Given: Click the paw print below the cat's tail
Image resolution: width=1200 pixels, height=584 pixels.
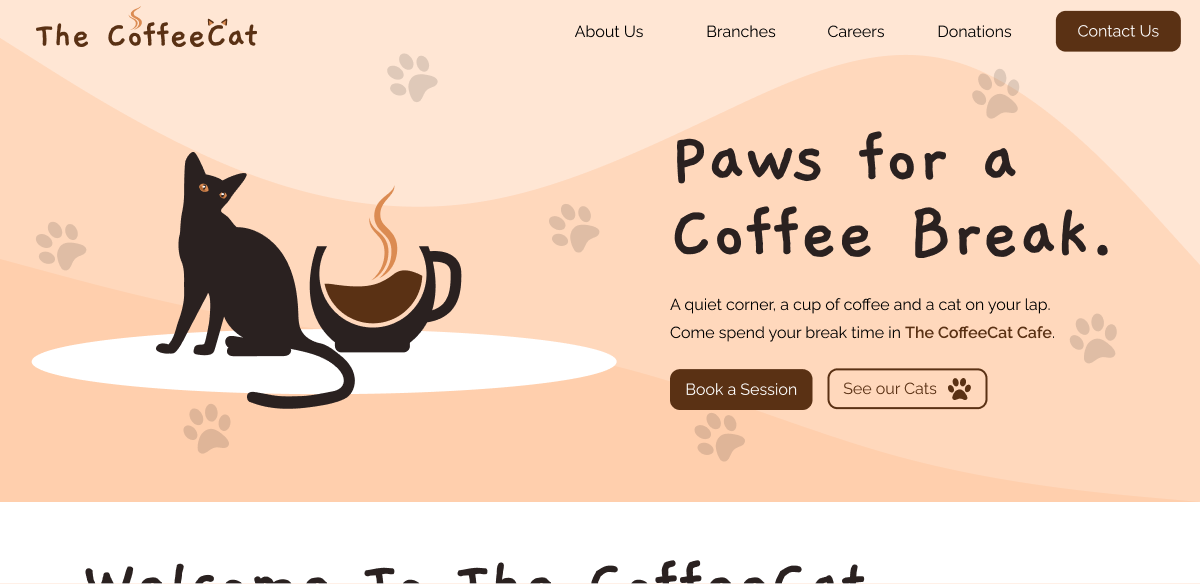Looking at the screenshot, I should (x=207, y=428).
